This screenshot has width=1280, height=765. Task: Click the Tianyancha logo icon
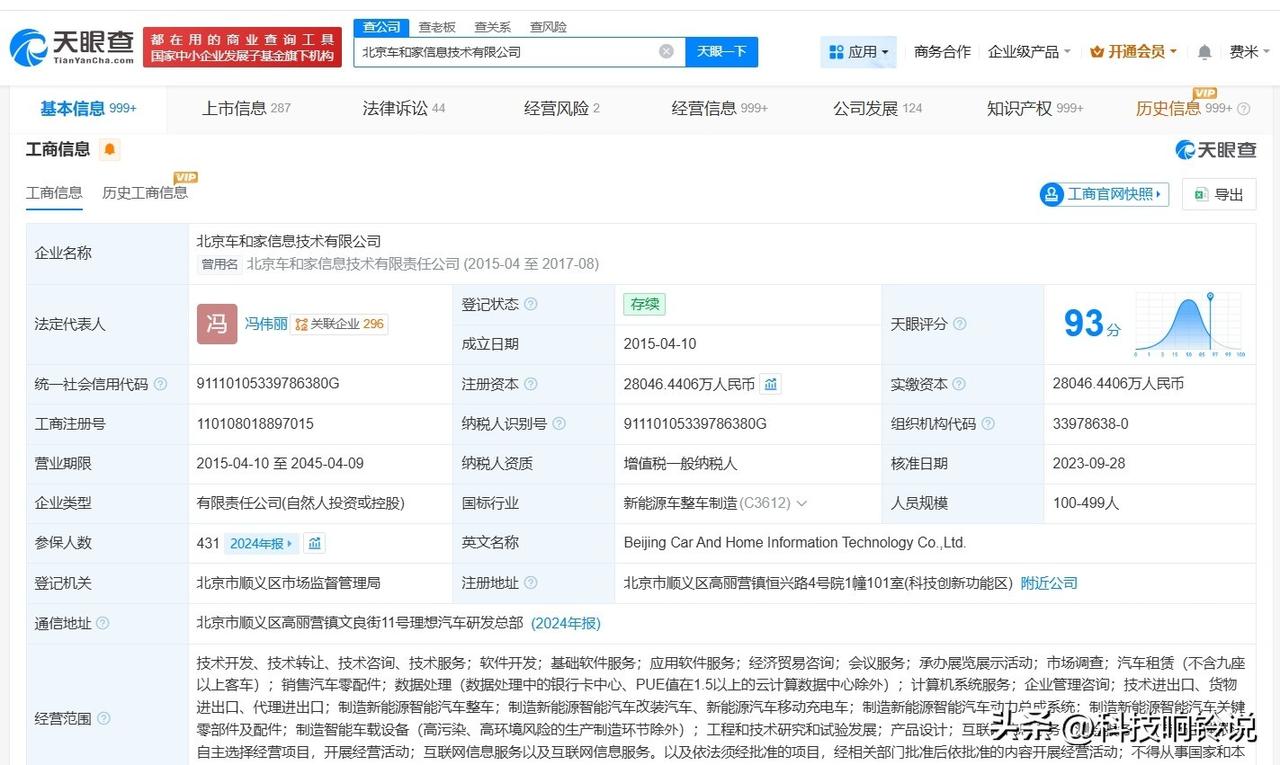click(x=30, y=44)
